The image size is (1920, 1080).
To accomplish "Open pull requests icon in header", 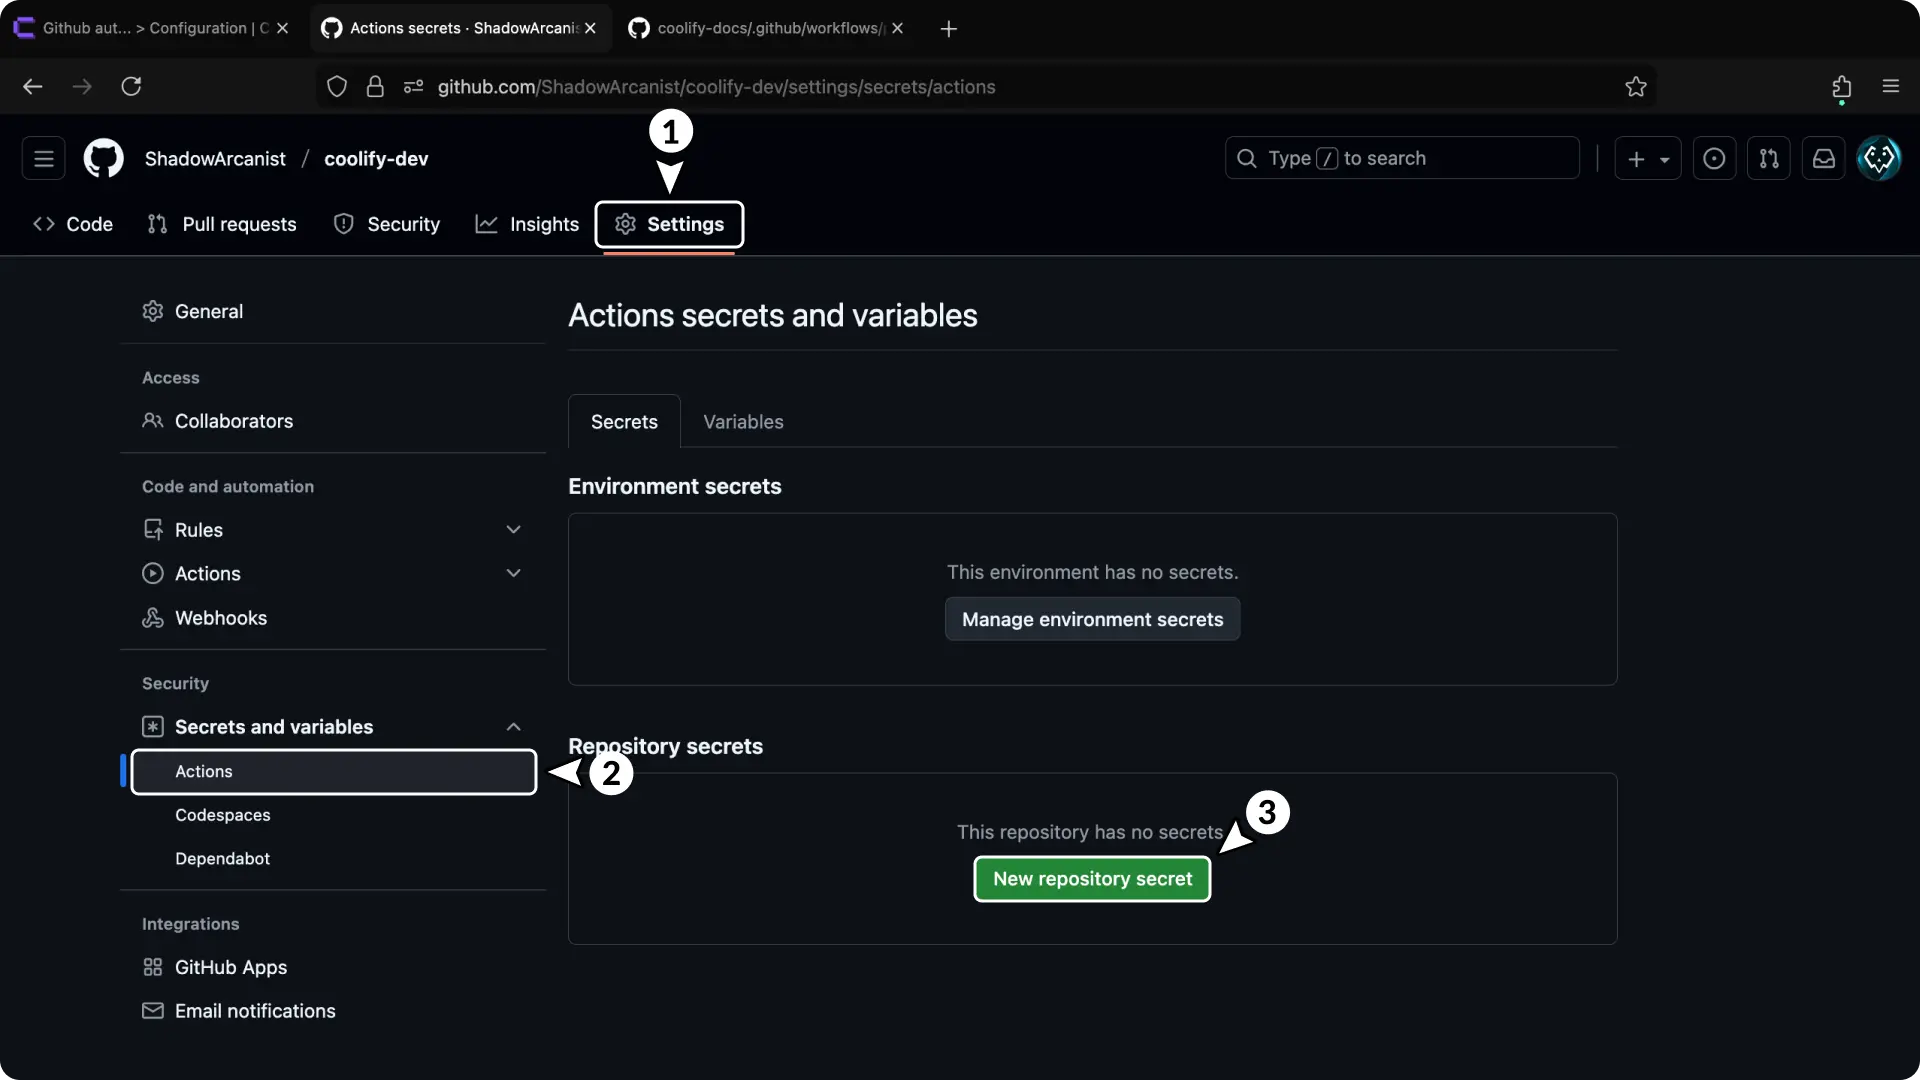I will tap(1768, 158).
